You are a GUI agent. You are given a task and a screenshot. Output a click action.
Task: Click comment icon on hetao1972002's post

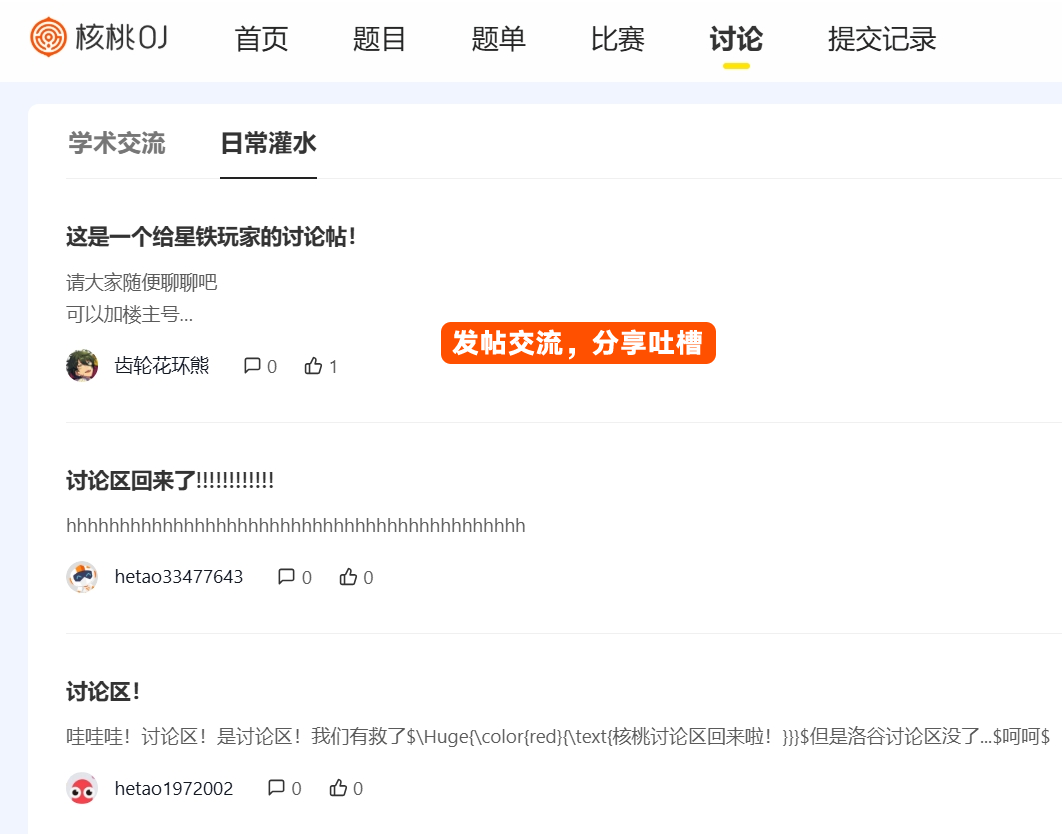[276, 788]
